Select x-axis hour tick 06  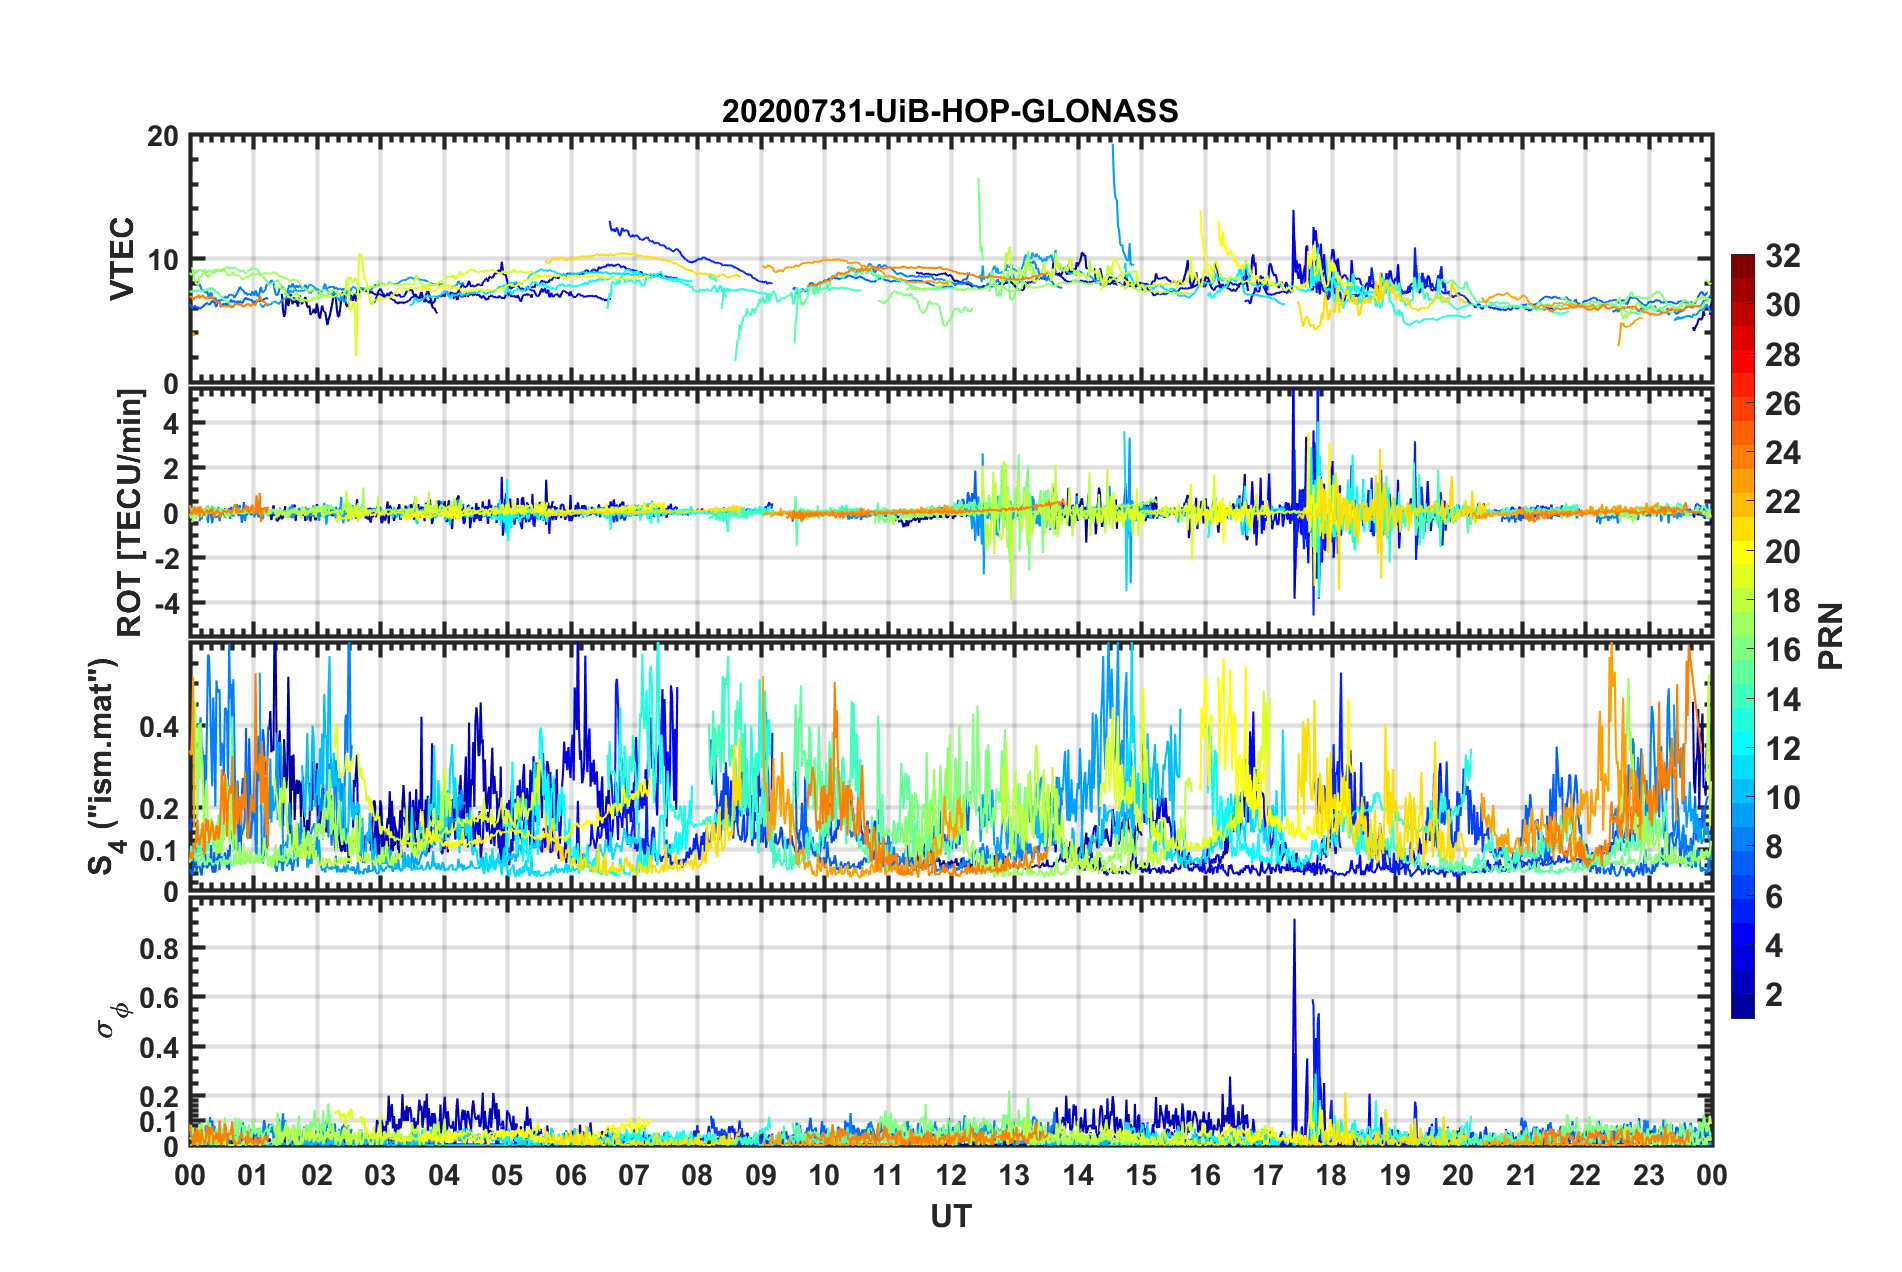point(571,1175)
